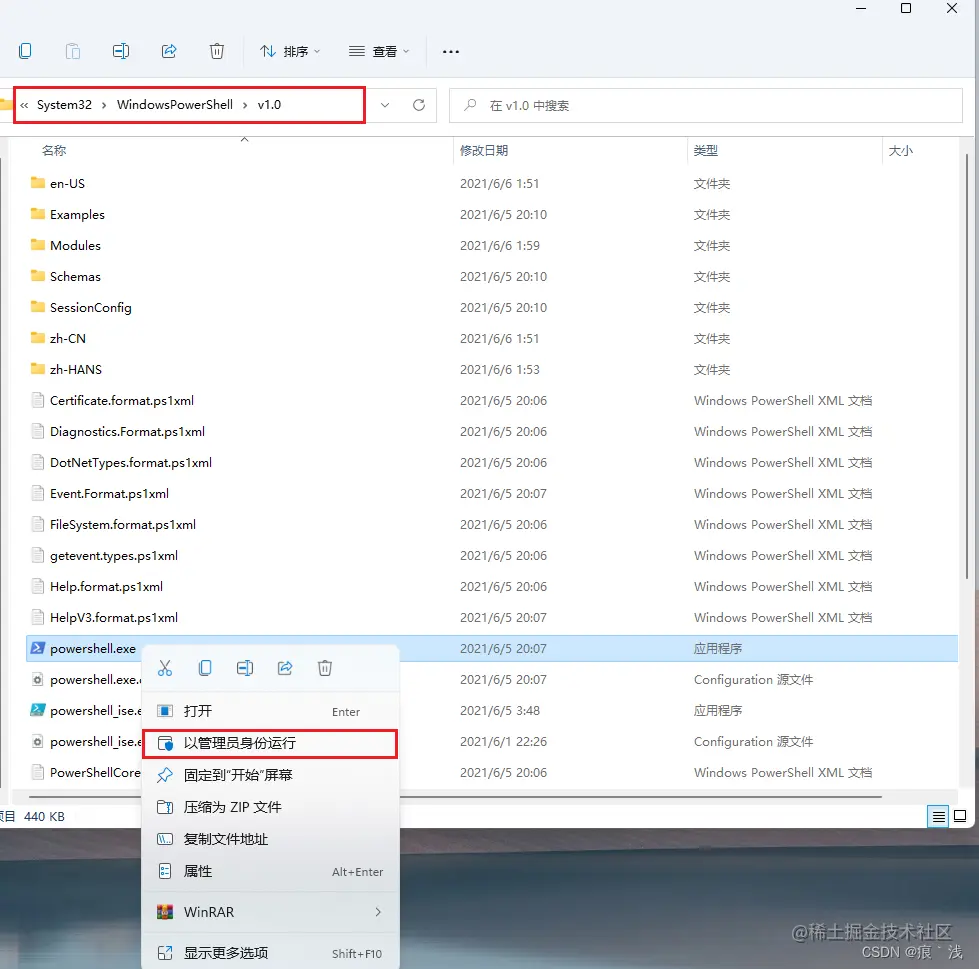Image resolution: width=979 pixels, height=969 pixels.
Task: Click WindowsPowerShell in the address breadcrumb
Action: click(x=175, y=105)
